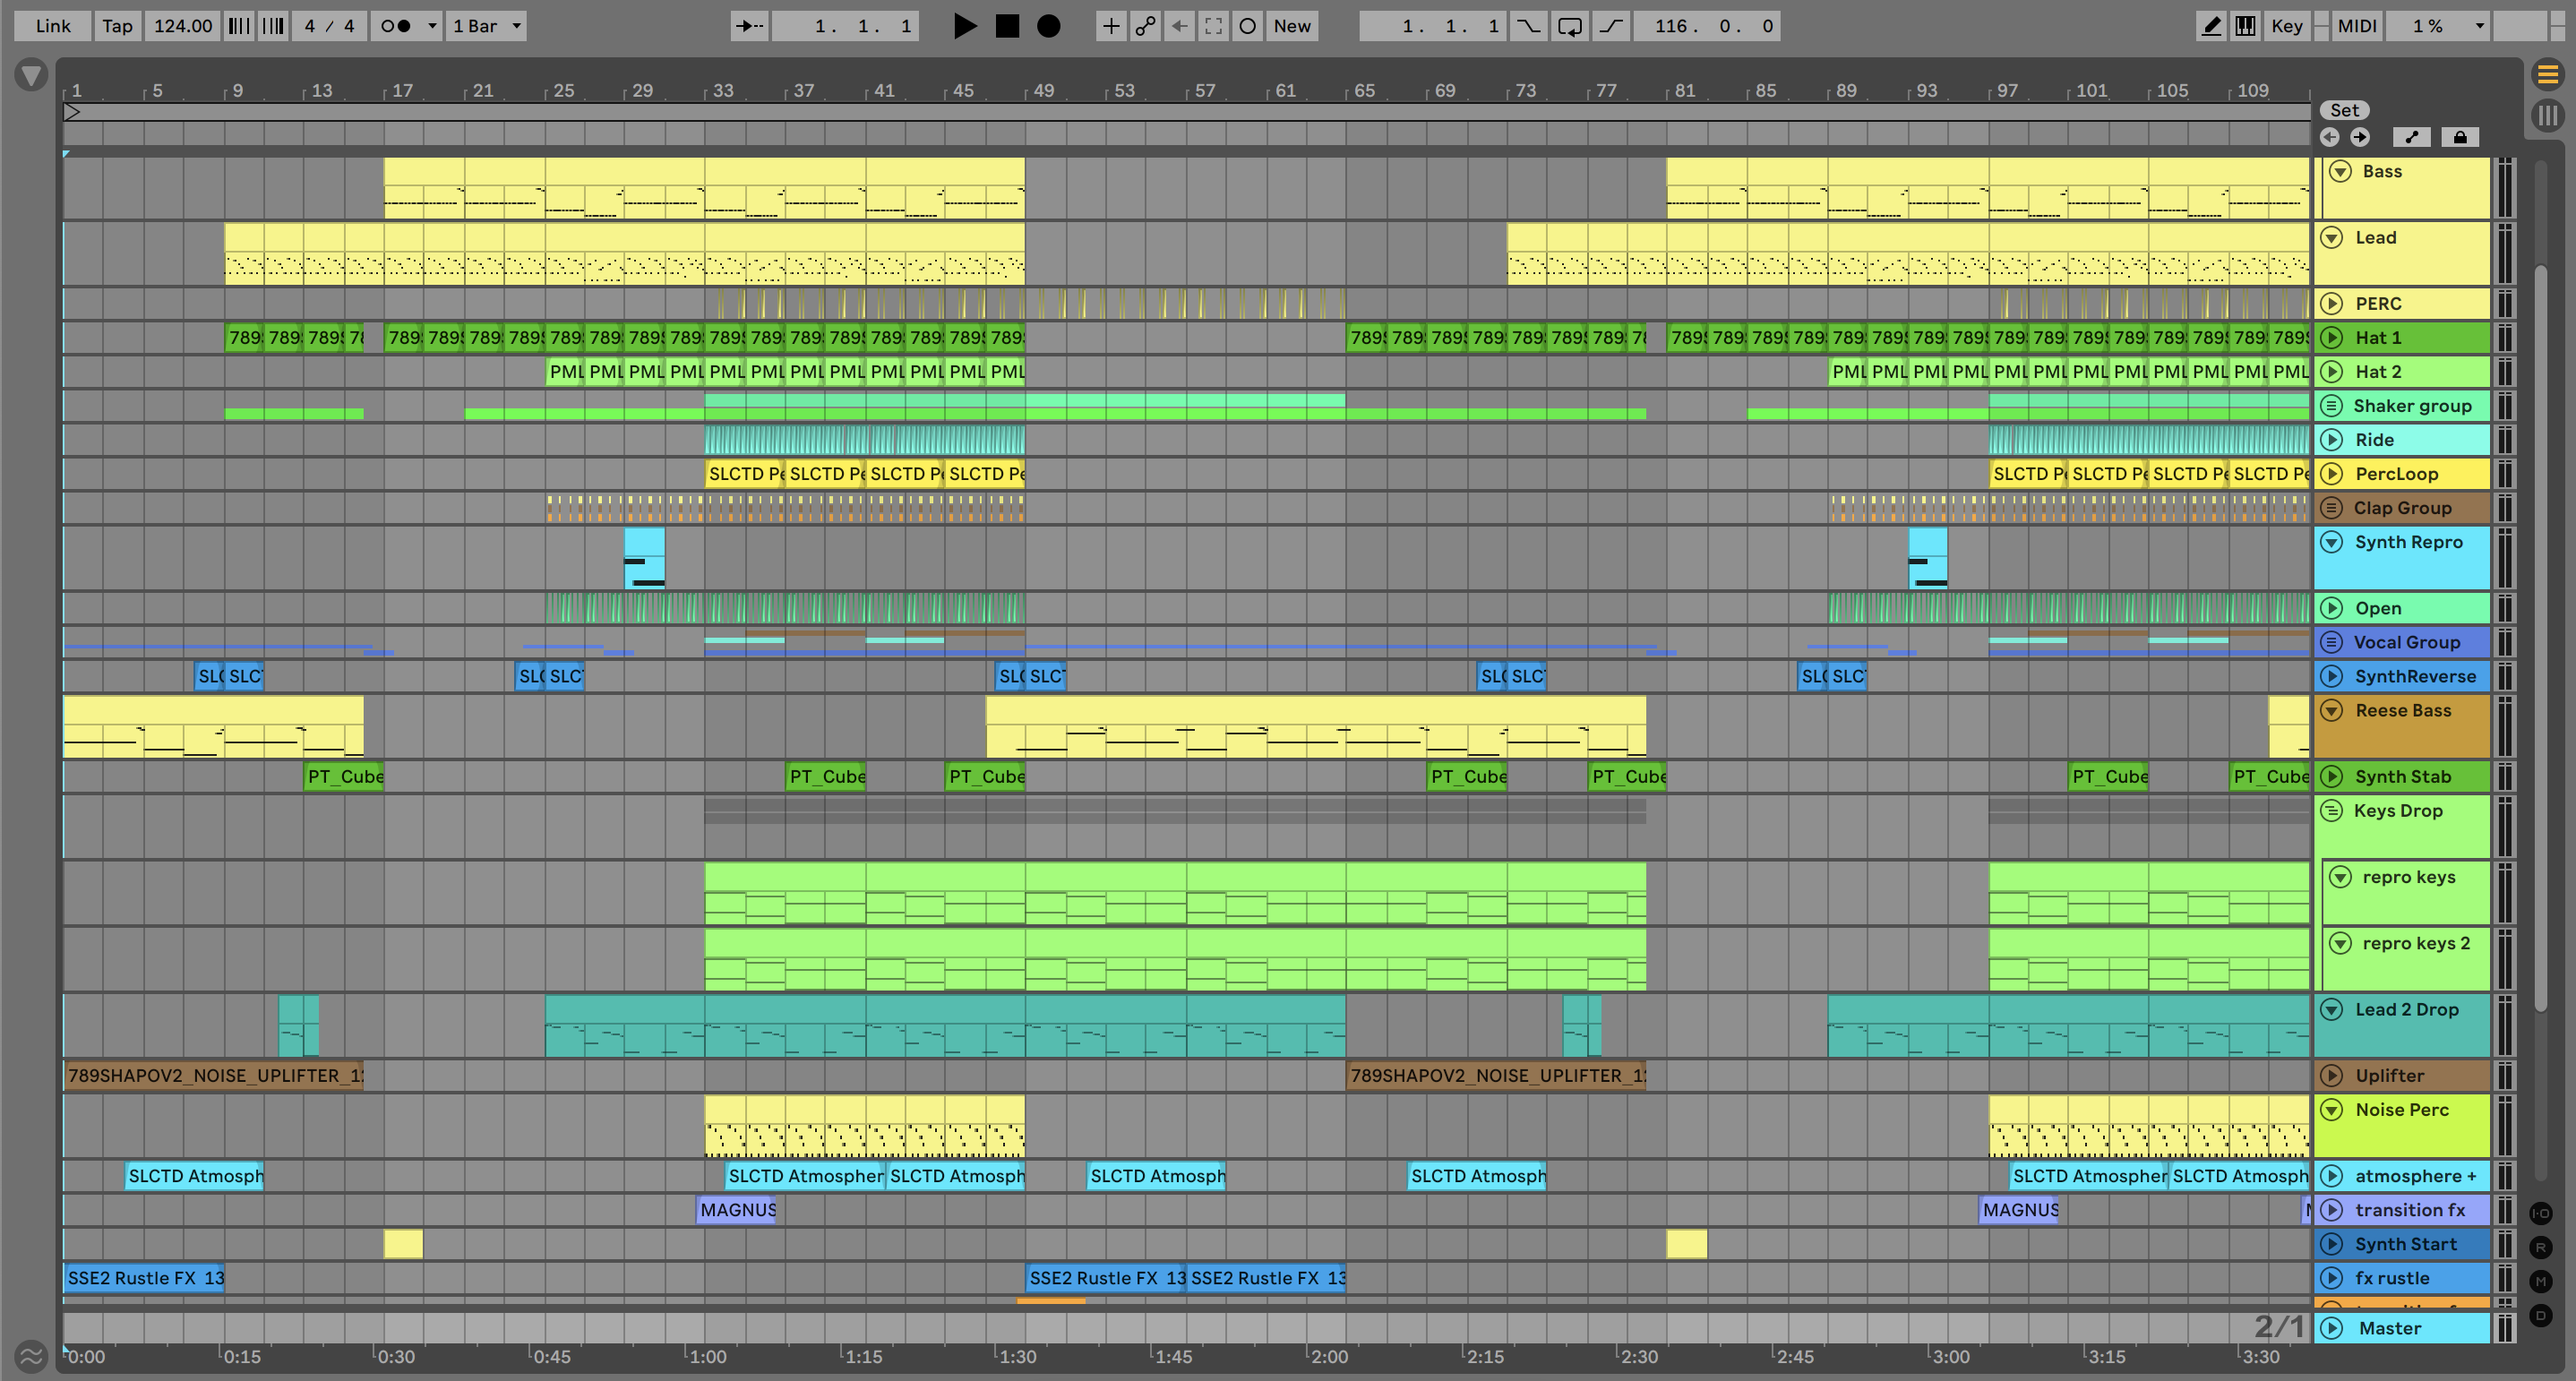Open the quantization 1 Bar dropdown
The width and height of the screenshot is (2576, 1381).
tap(486, 26)
